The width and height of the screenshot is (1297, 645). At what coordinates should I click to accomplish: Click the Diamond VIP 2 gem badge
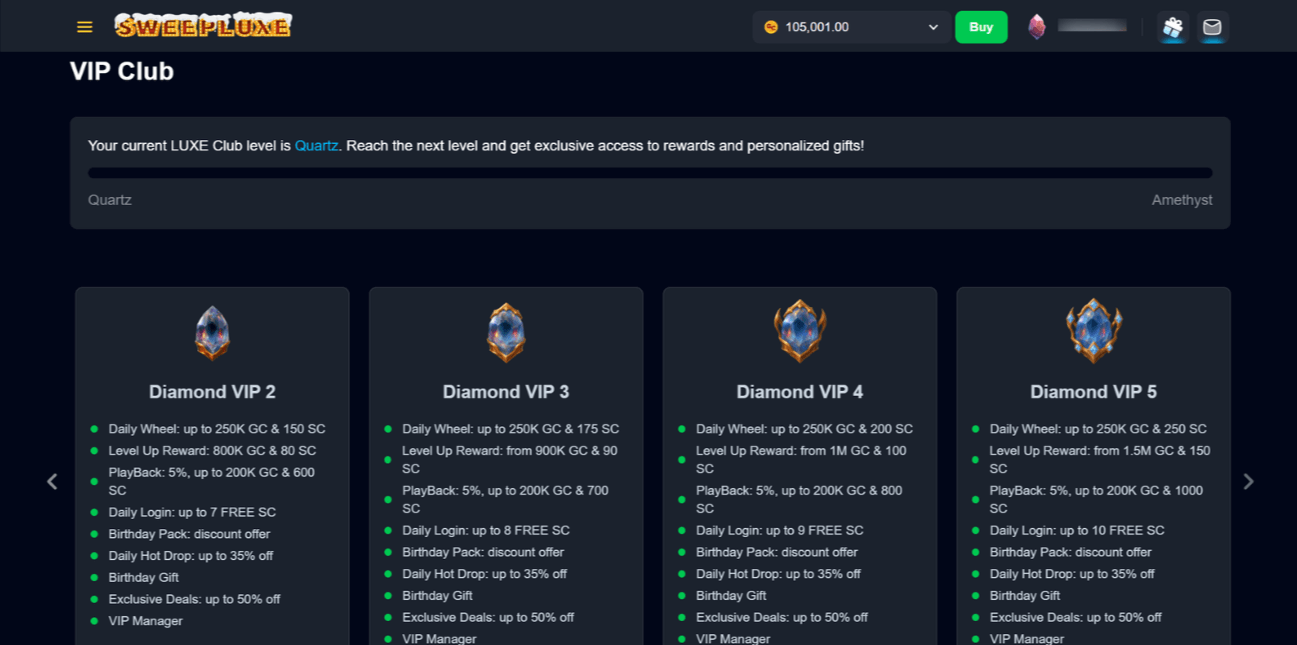(x=212, y=332)
